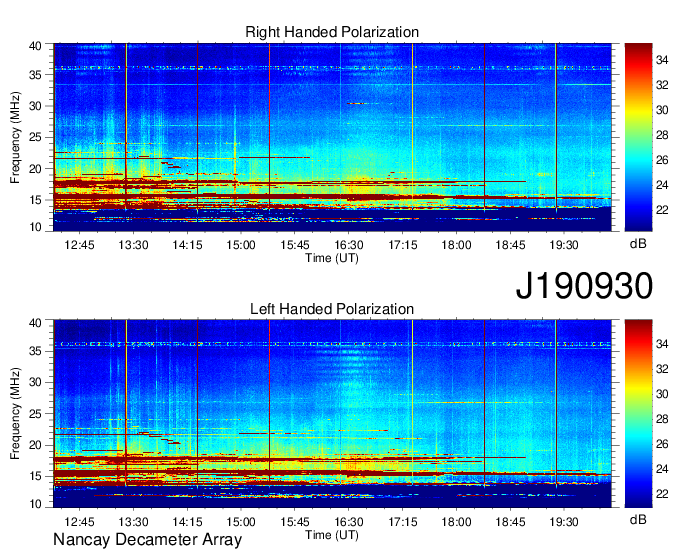Click the dB unit under Right Handed color bar
This screenshot has height=552, width=680.
tap(638, 244)
